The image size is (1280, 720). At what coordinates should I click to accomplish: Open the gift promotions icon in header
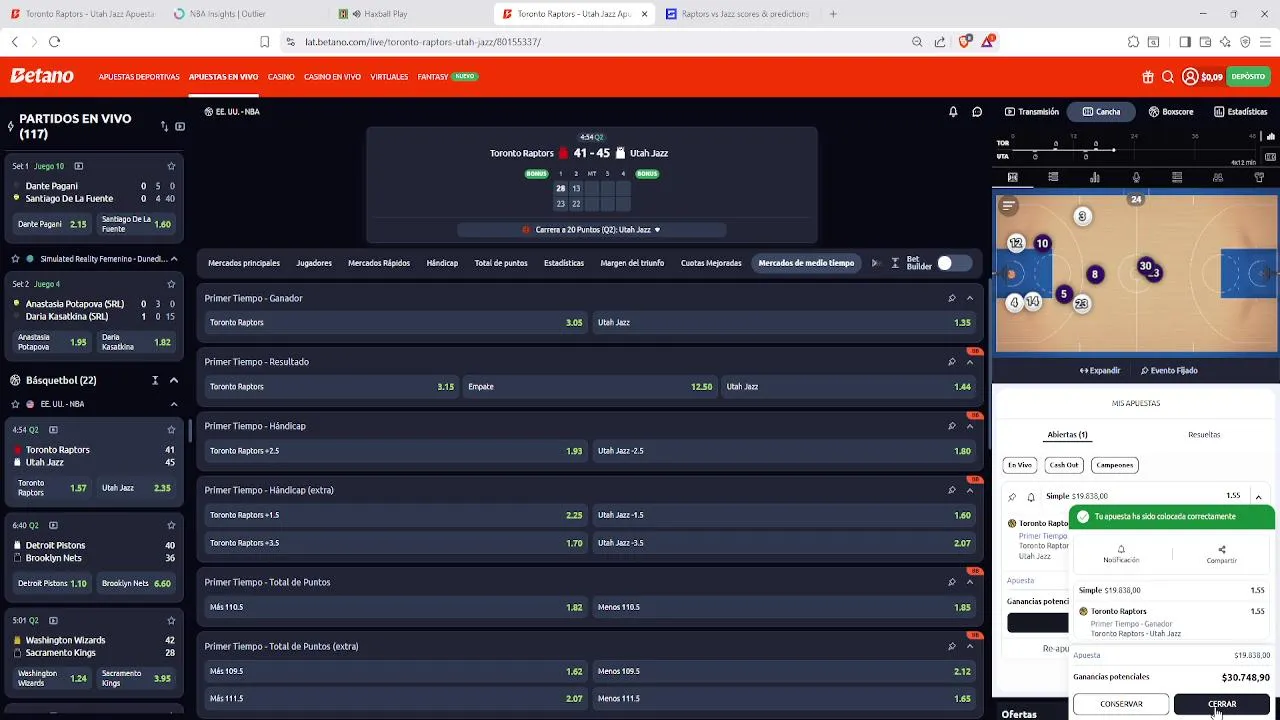(x=1148, y=77)
